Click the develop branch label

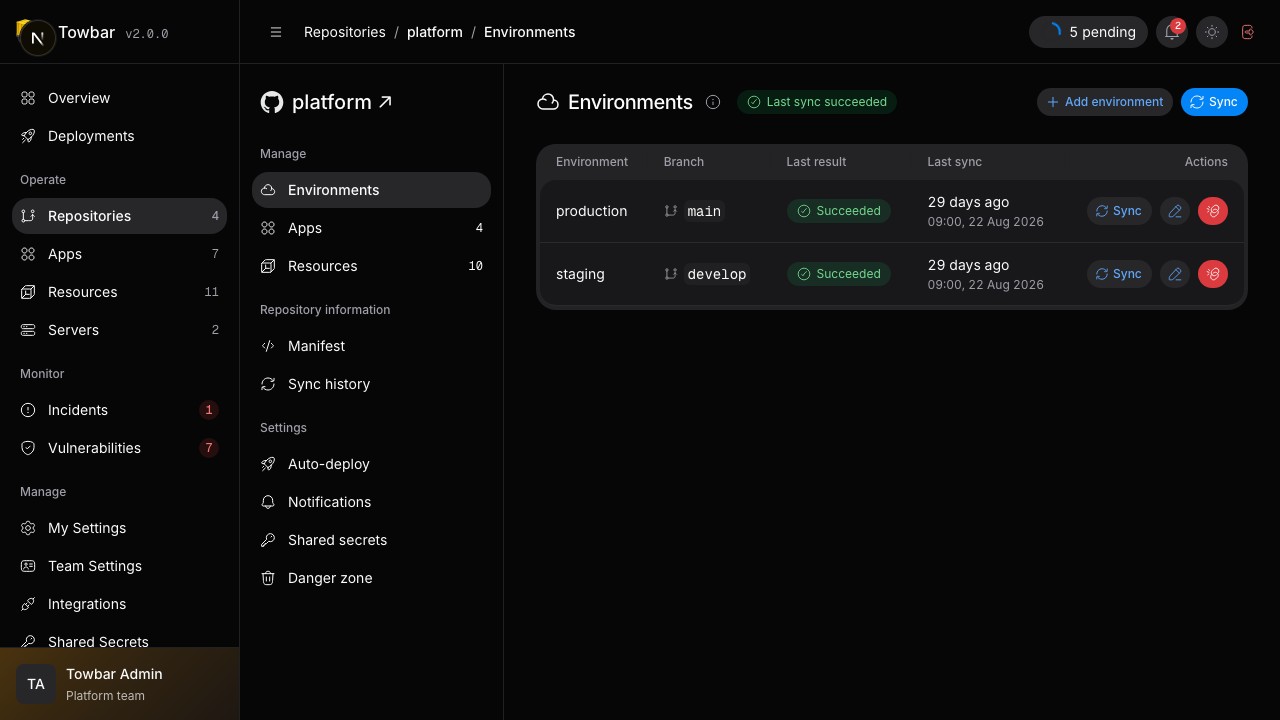(x=717, y=274)
